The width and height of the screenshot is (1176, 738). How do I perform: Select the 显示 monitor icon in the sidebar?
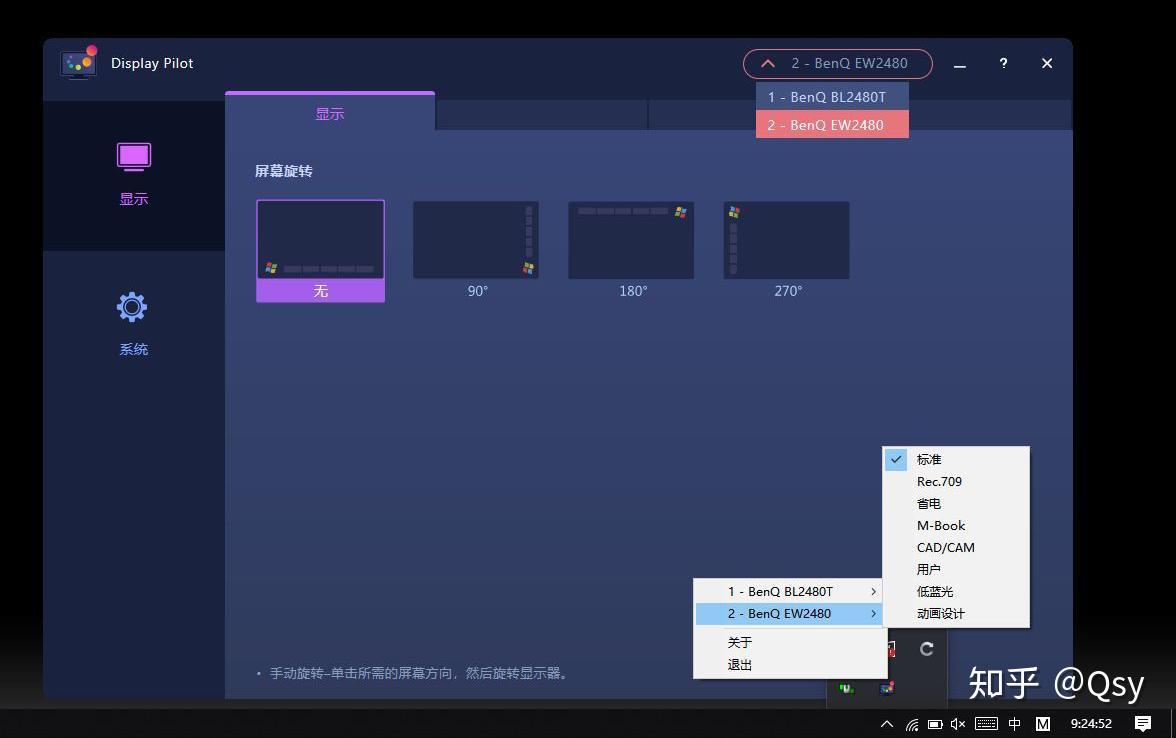coord(133,156)
